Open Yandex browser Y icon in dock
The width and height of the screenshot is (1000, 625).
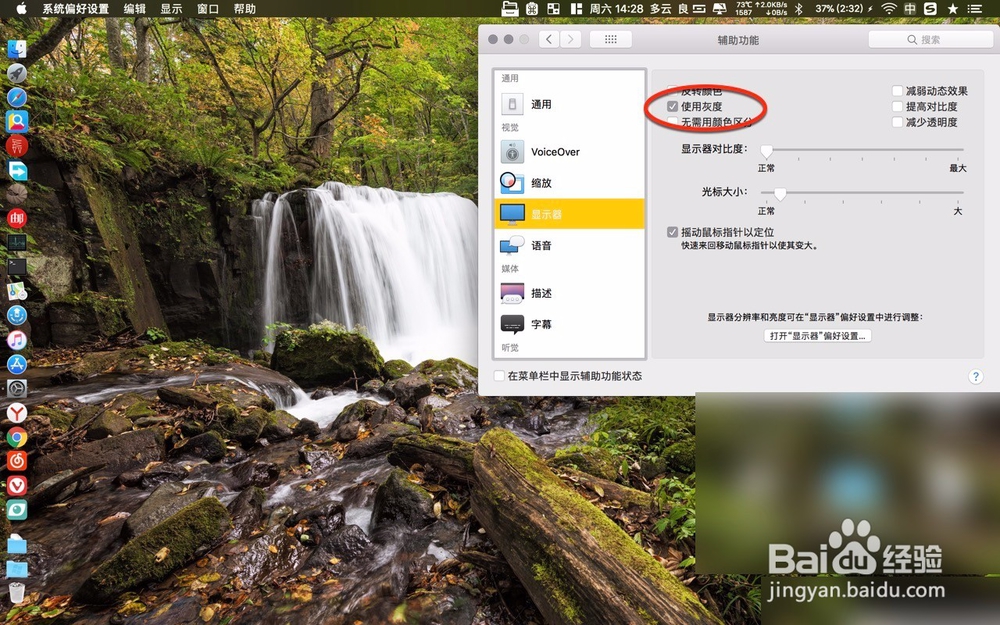tap(17, 413)
